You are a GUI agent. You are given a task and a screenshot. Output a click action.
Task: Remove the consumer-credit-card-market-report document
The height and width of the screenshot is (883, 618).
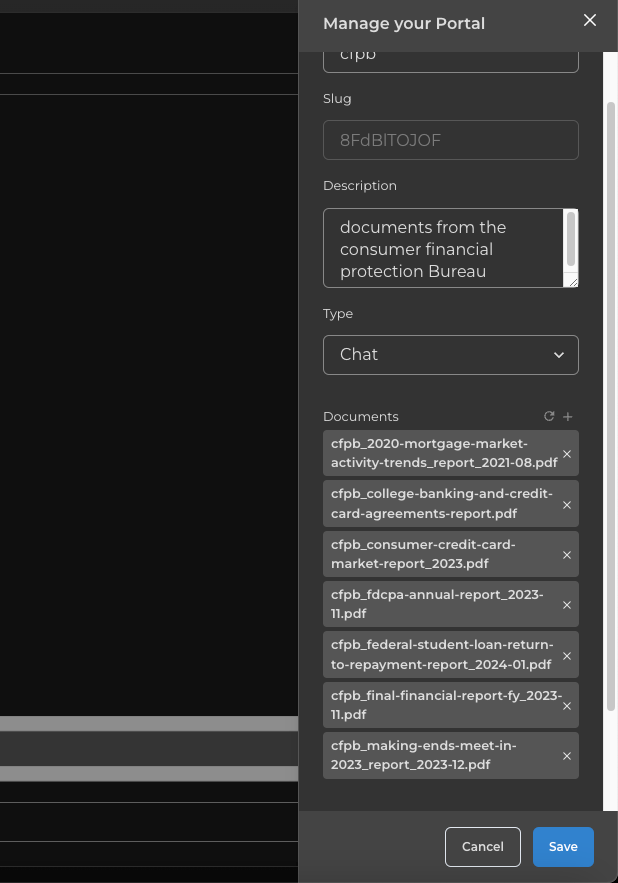(x=567, y=555)
